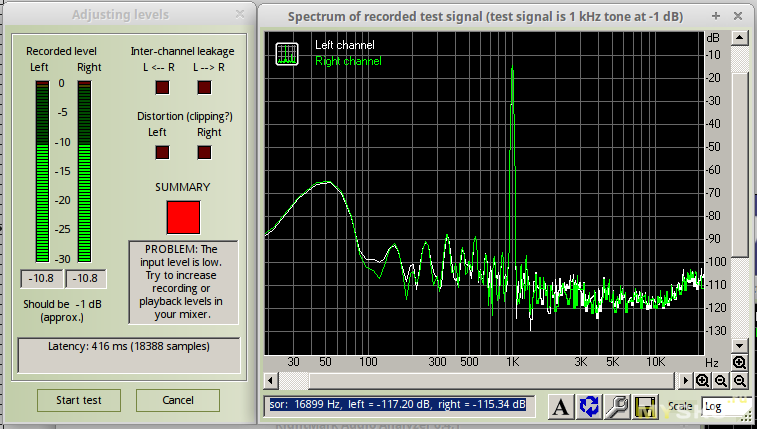
Task: Click the cursor readout field showing 16899 Hz
Action: click(x=399, y=404)
